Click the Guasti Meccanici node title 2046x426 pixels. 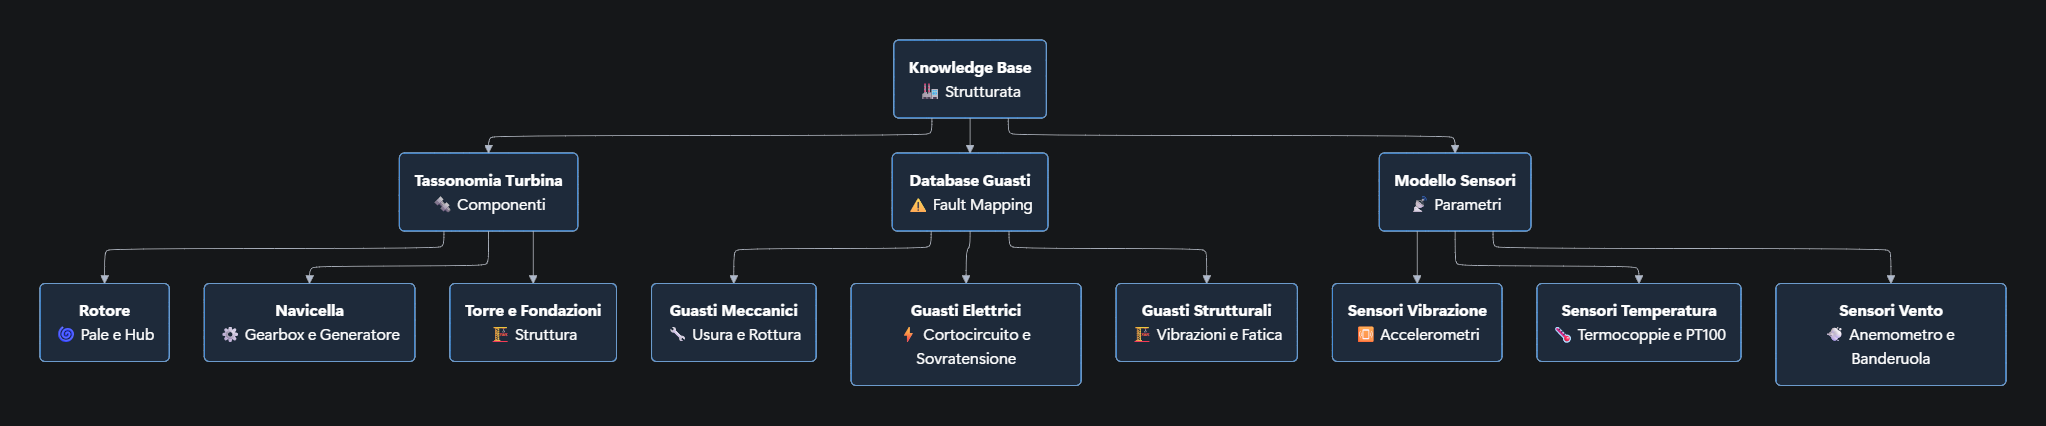(x=733, y=311)
